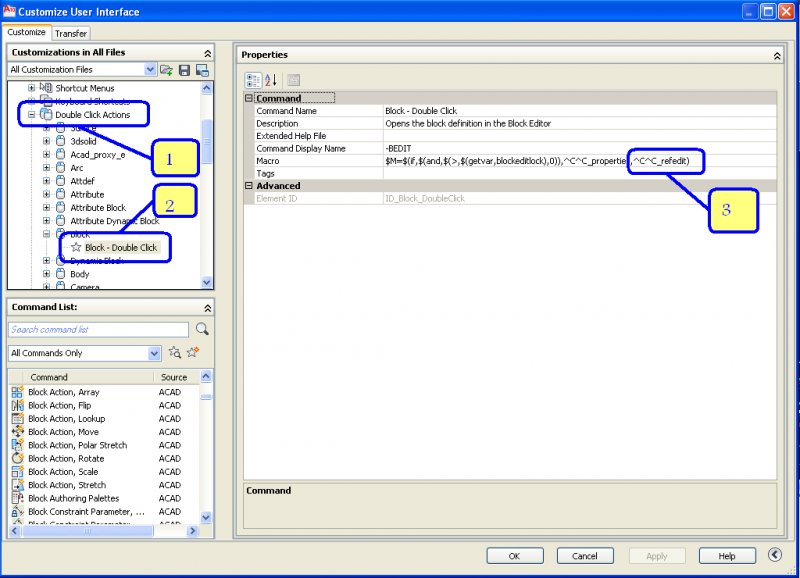Create a new command with the star icon
The width and height of the screenshot is (800, 578).
193,352
